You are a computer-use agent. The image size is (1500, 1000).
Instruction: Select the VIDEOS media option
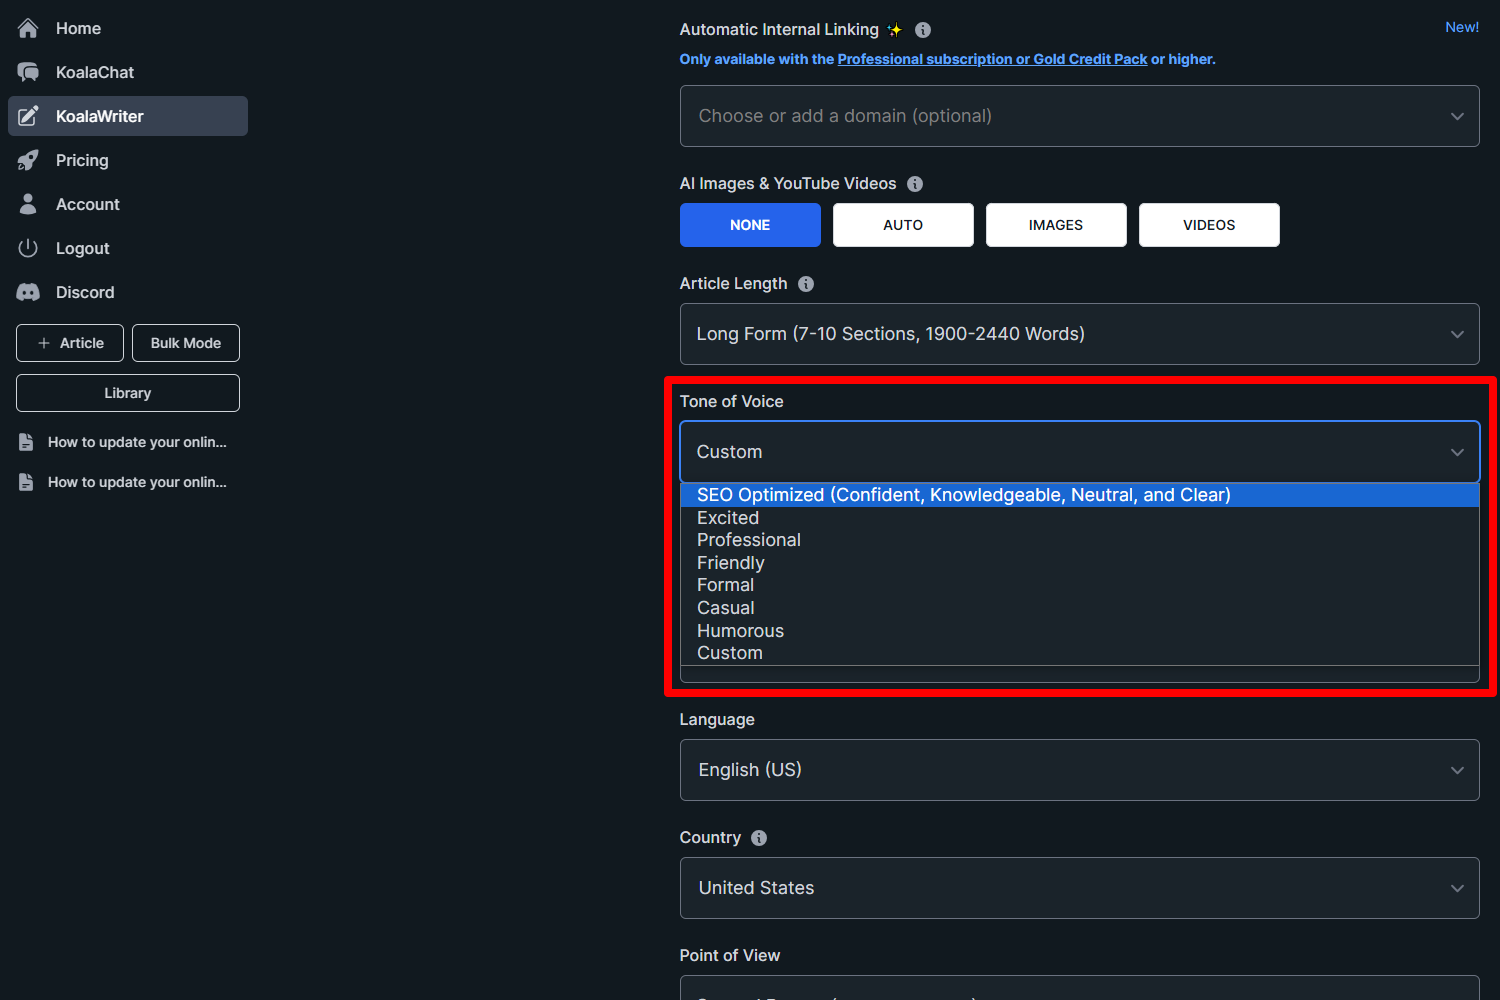click(1208, 225)
